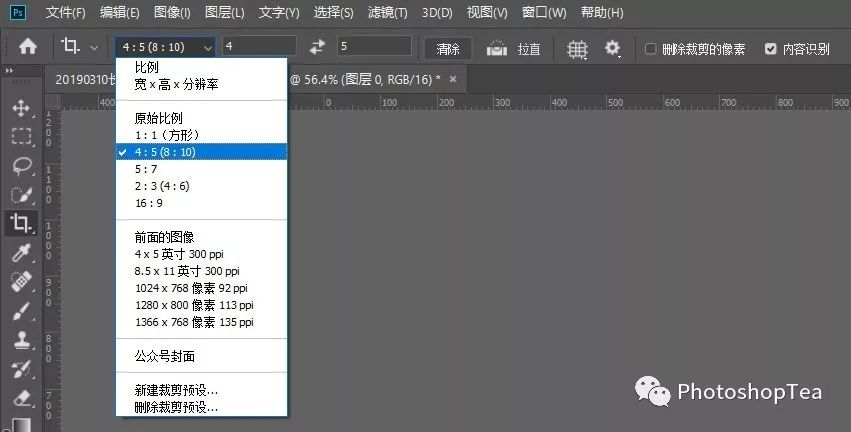Open the 4:5 (8:10) ratio dropdown
The height and width of the screenshot is (432, 851).
166,47
